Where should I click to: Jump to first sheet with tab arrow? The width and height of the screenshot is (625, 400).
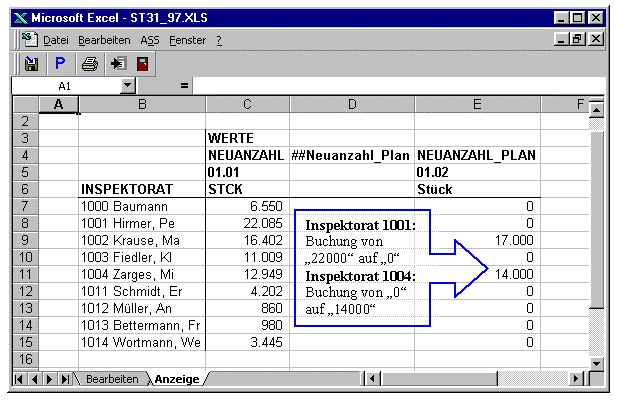pos(20,380)
